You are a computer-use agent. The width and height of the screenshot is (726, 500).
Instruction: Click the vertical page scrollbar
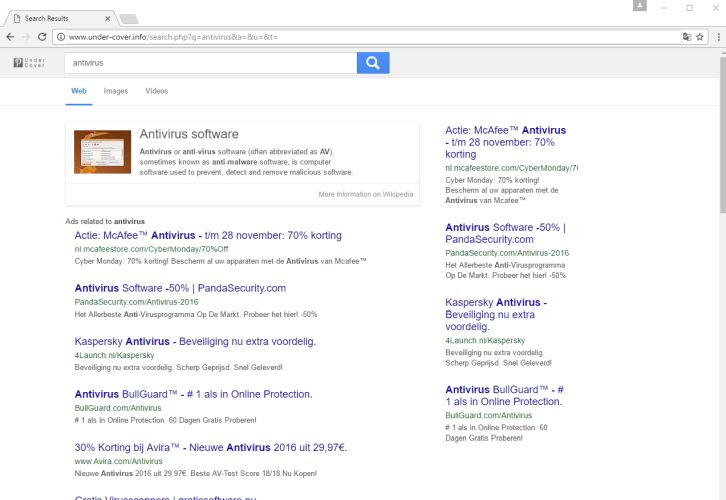722,134
